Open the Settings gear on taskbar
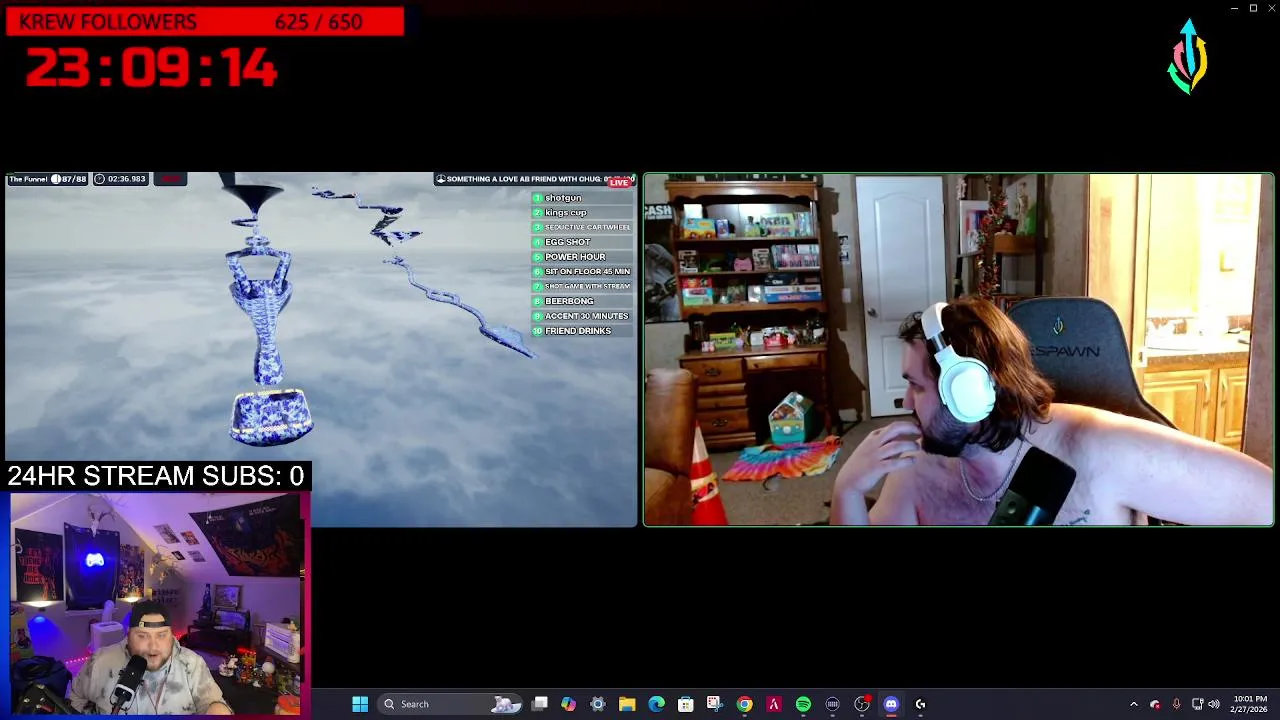Image resolution: width=1280 pixels, height=720 pixels. click(x=598, y=704)
